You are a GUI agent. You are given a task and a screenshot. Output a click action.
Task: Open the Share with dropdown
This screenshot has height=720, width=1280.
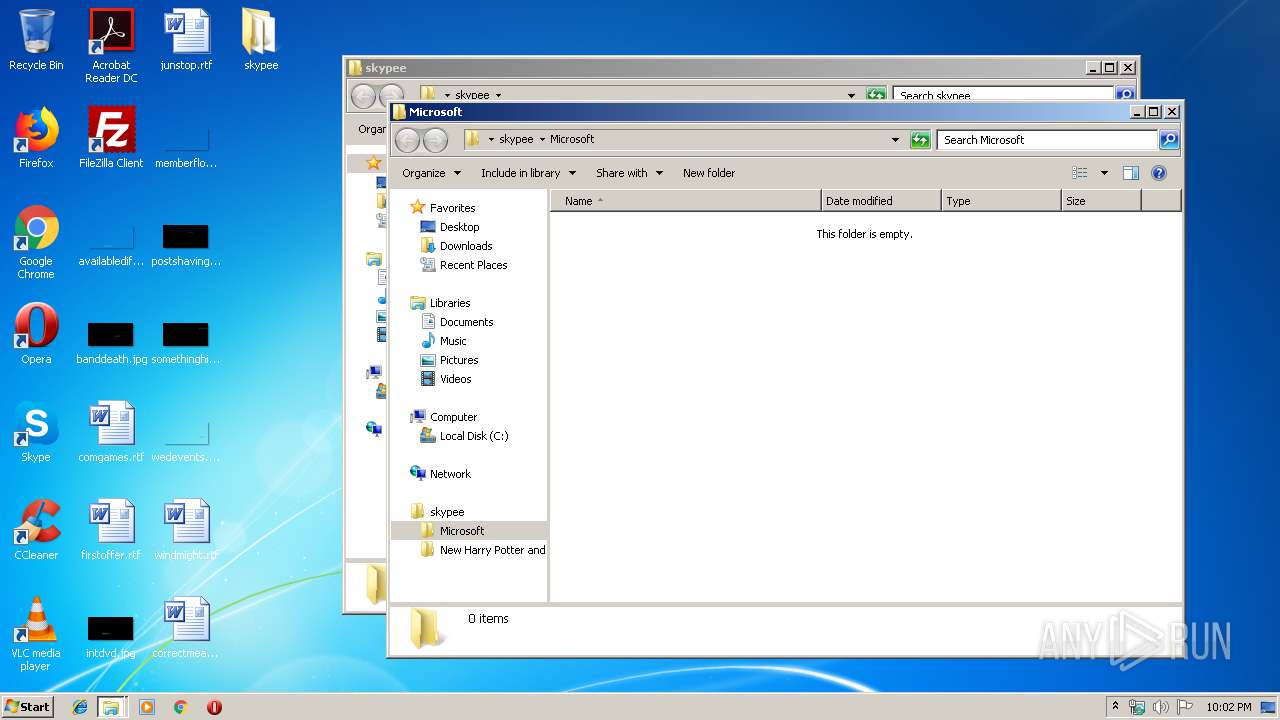pyautogui.click(x=629, y=173)
